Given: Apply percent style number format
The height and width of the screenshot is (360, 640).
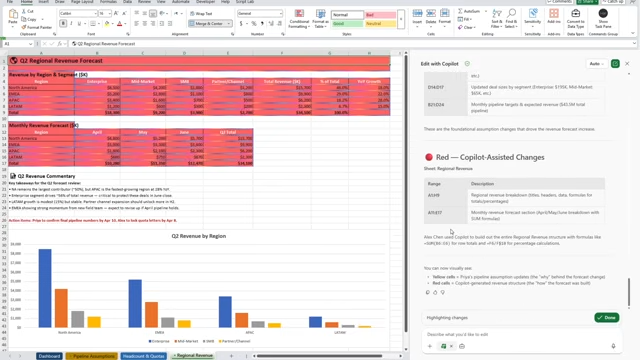Looking at the screenshot, I should tap(254, 24).
